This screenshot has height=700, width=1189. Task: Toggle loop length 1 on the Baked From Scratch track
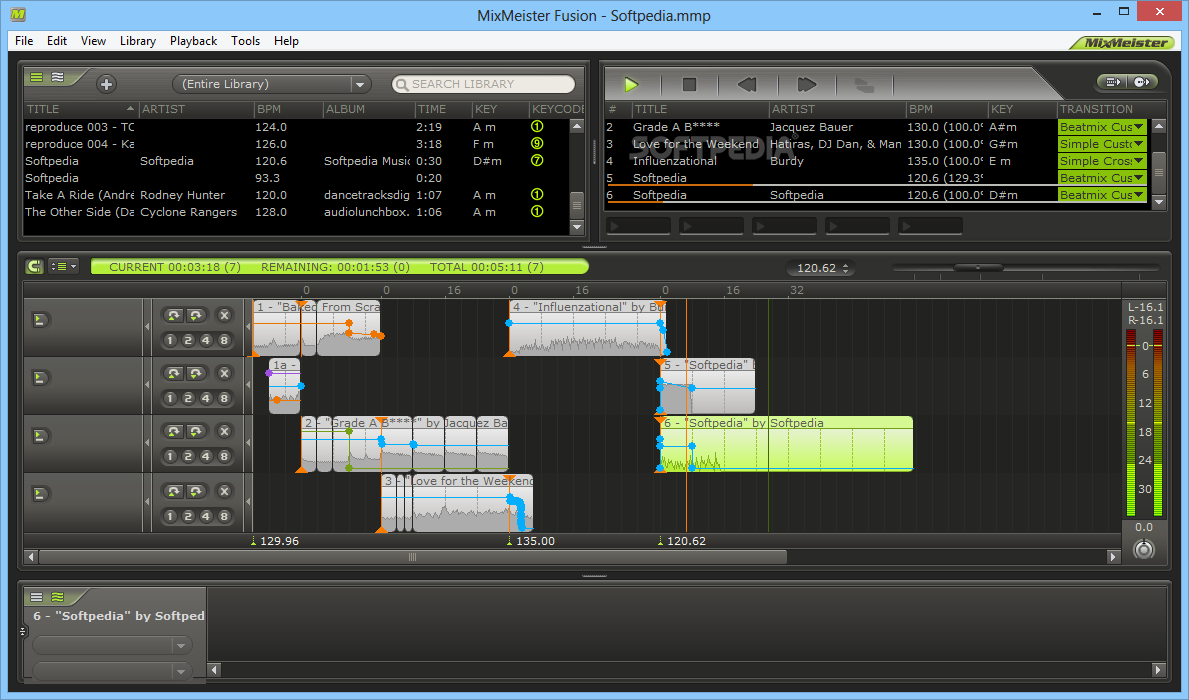pyautogui.click(x=170, y=341)
